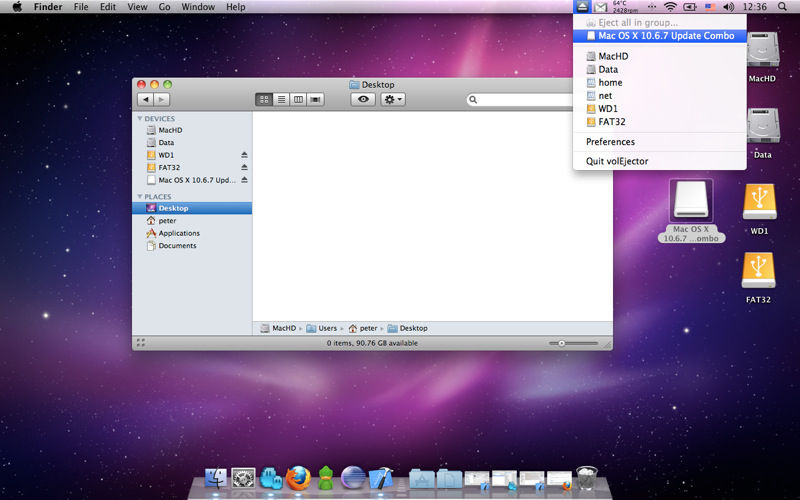800x500 pixels.
Task: Open Eclipse from the Dock
Action: tap(353, 479)
